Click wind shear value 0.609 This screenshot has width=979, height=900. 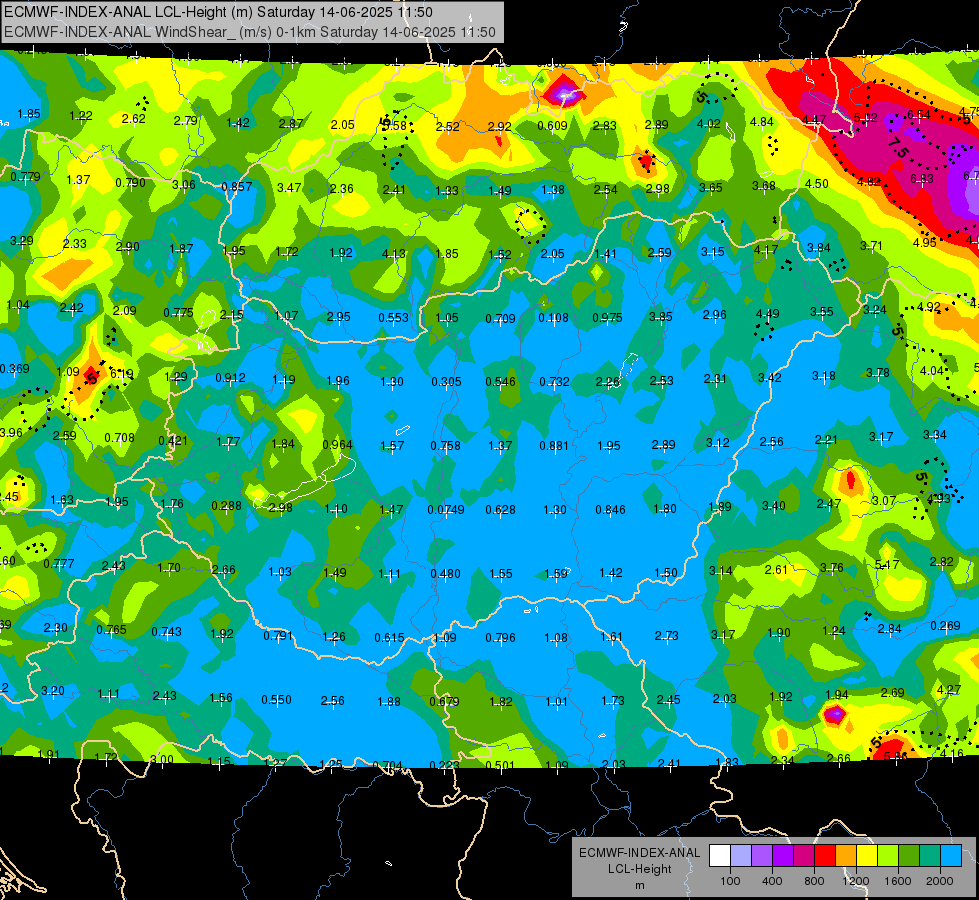click(553, 126)
